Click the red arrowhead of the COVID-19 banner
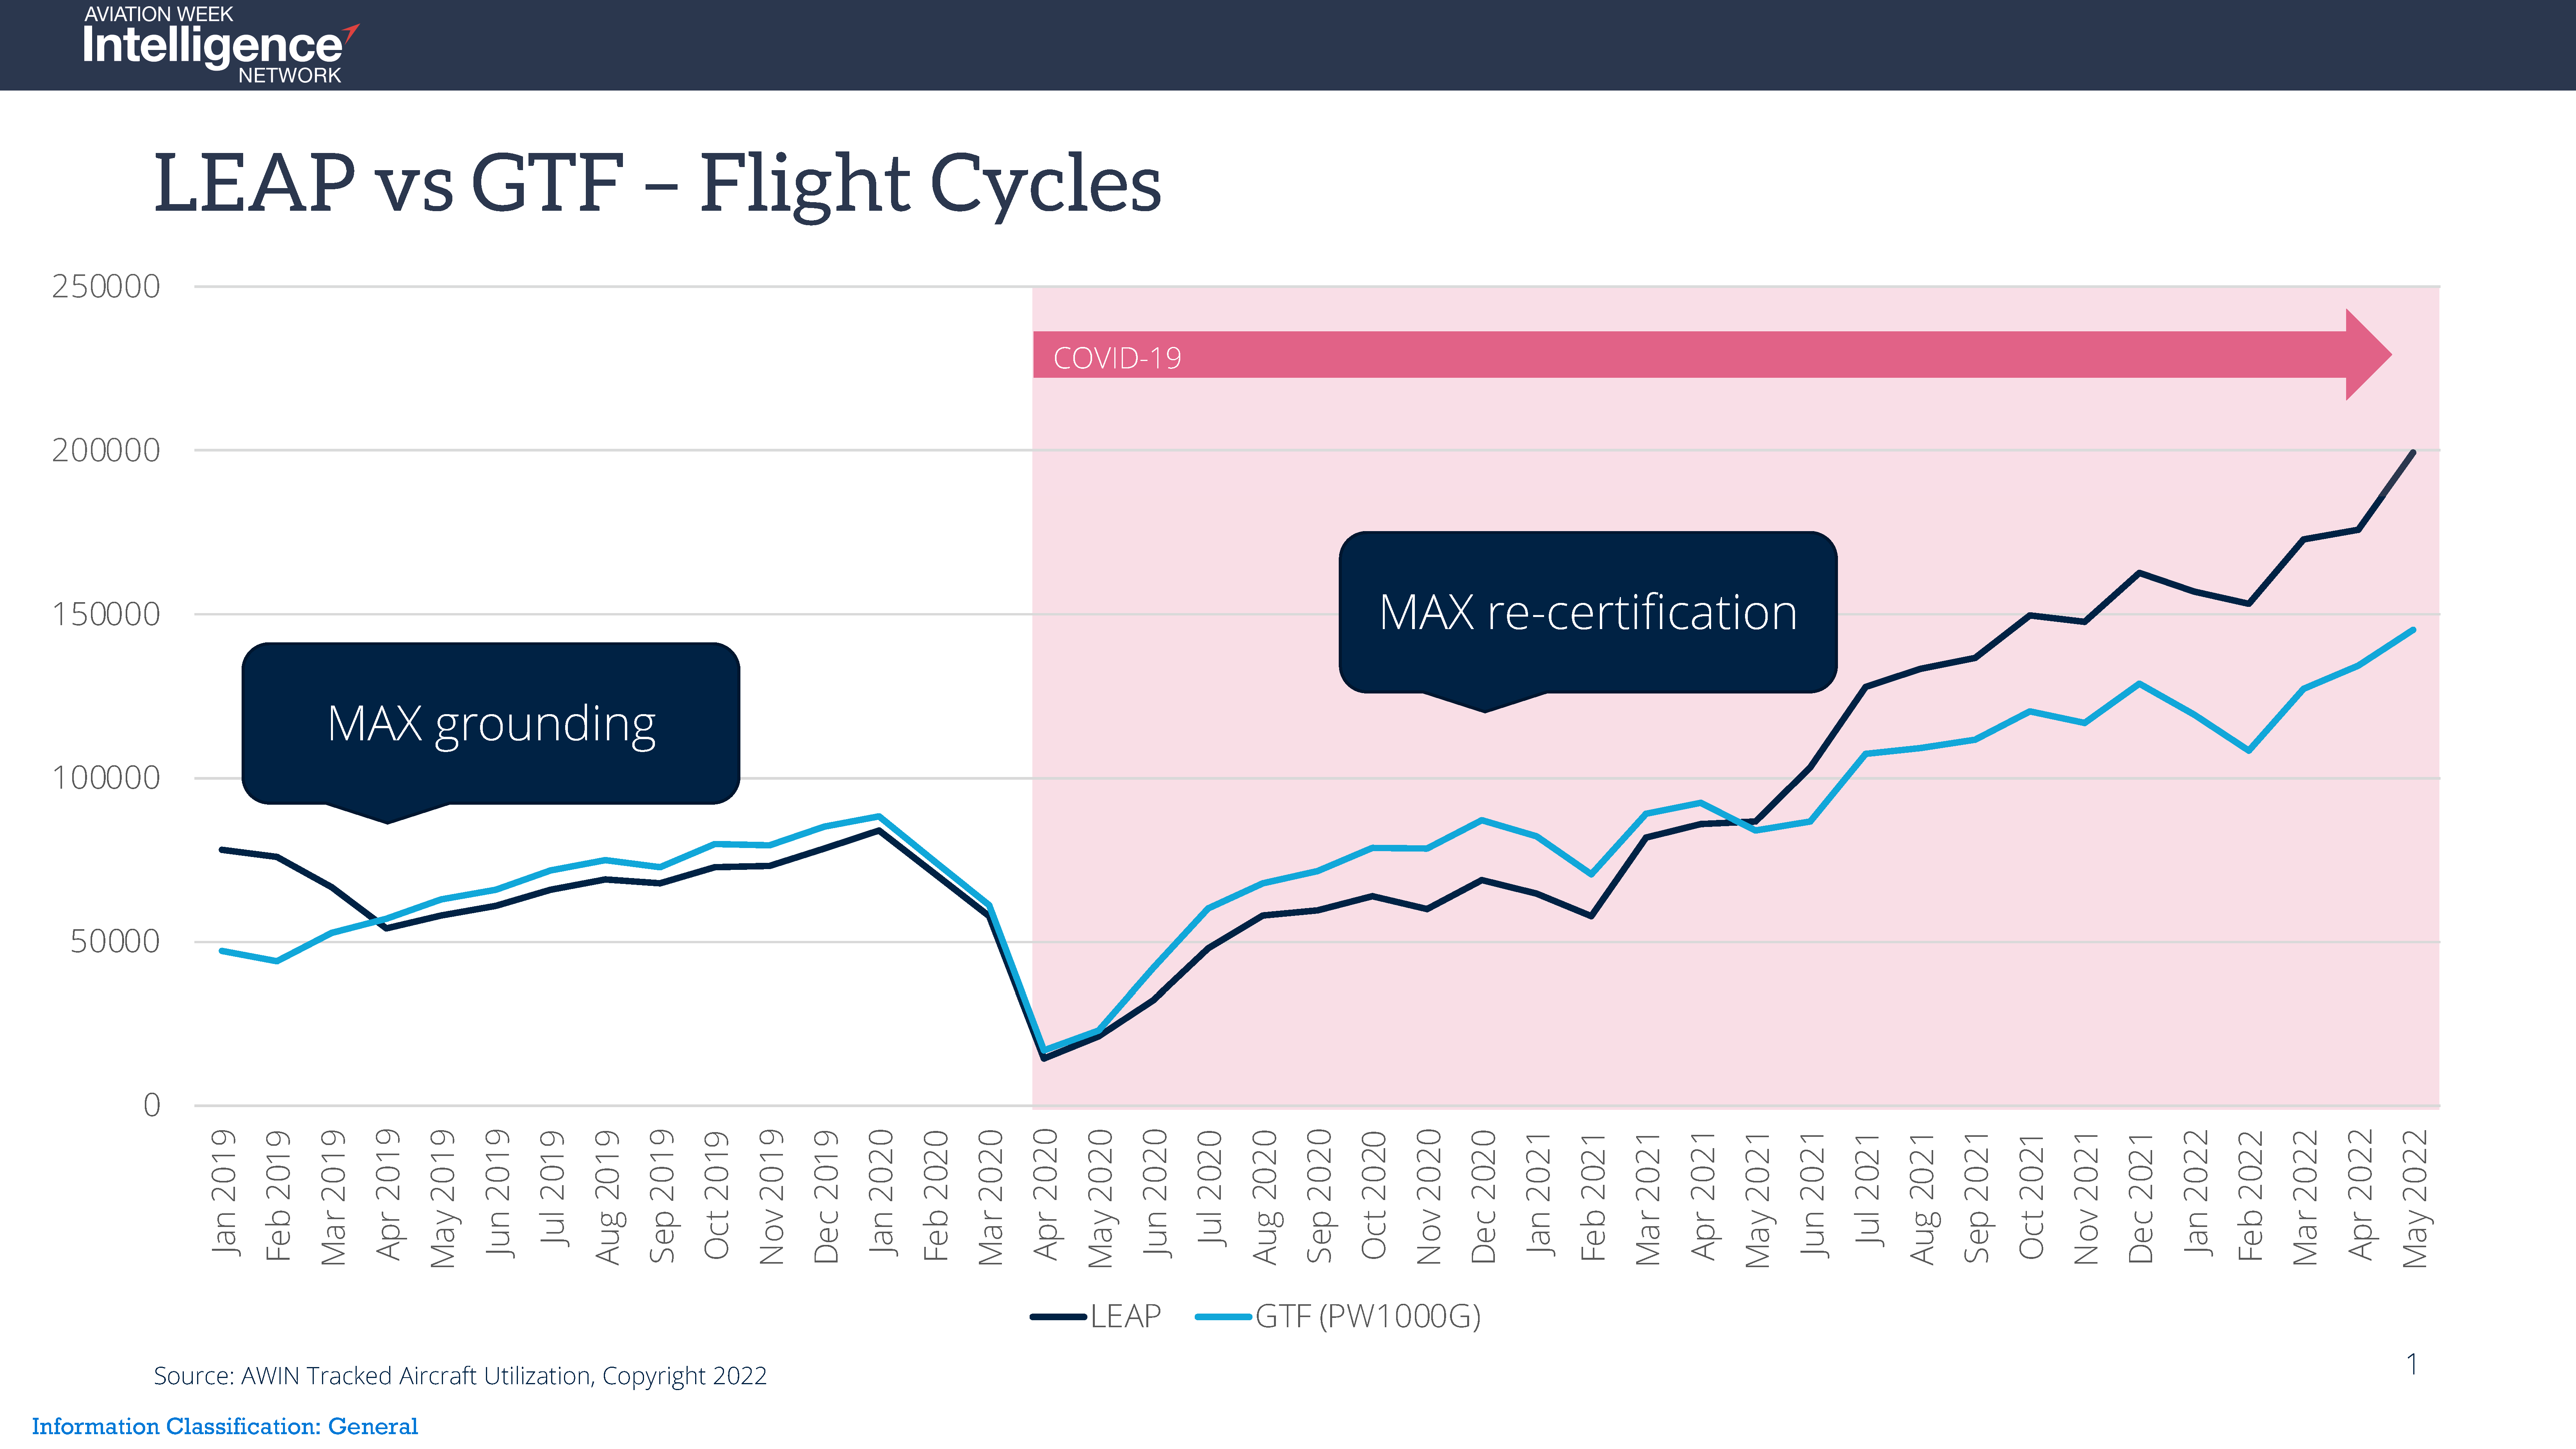The image size is (2576, 1449). click(x=2366, y=355)
